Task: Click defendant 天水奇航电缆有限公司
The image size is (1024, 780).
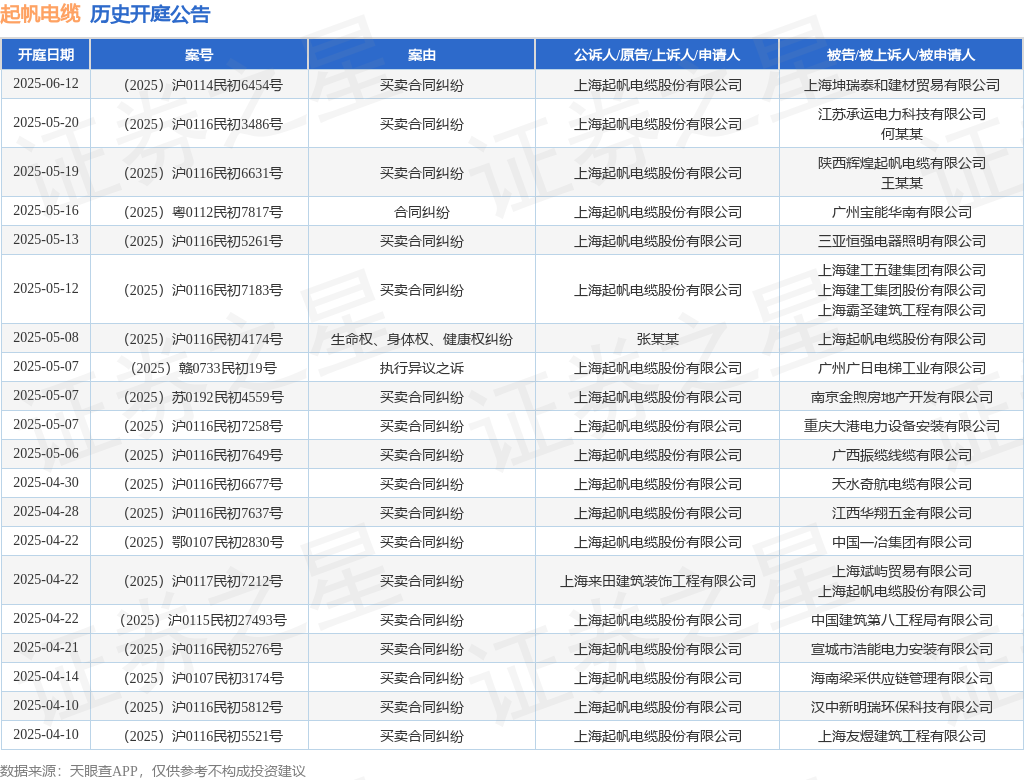Action: coord(901,484)
